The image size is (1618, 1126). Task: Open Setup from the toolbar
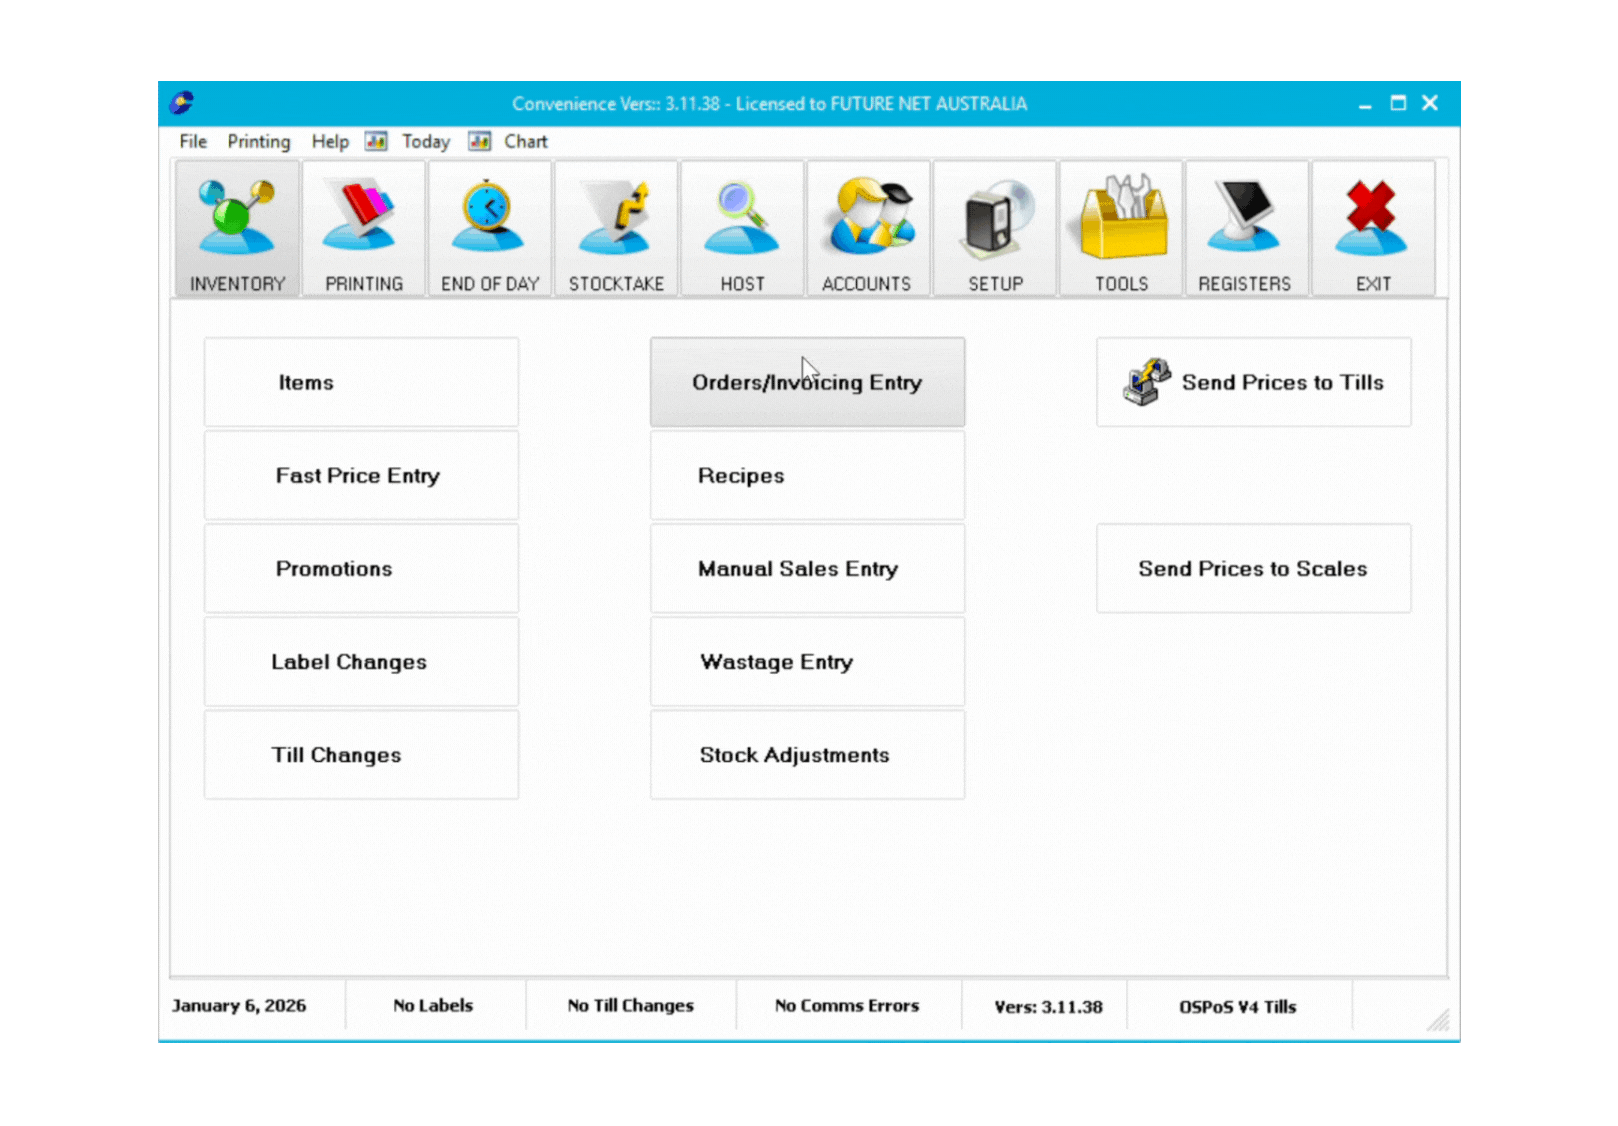click(994, 228)
